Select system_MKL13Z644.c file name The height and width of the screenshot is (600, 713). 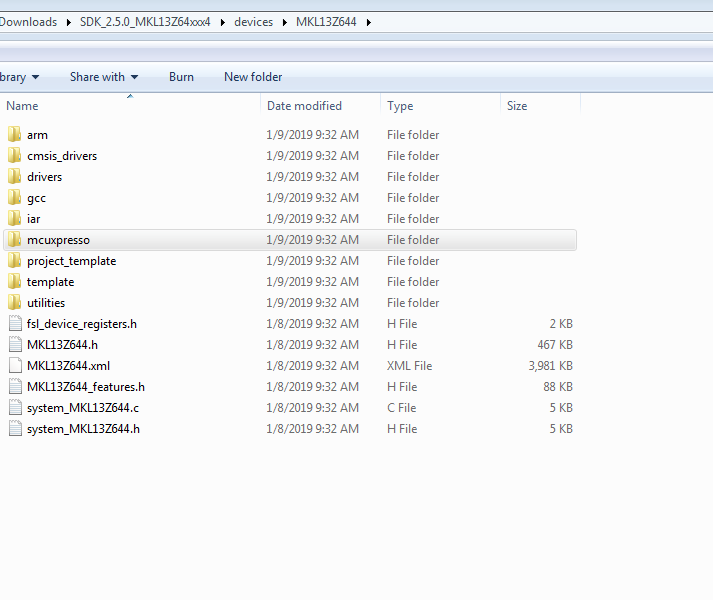83,408
